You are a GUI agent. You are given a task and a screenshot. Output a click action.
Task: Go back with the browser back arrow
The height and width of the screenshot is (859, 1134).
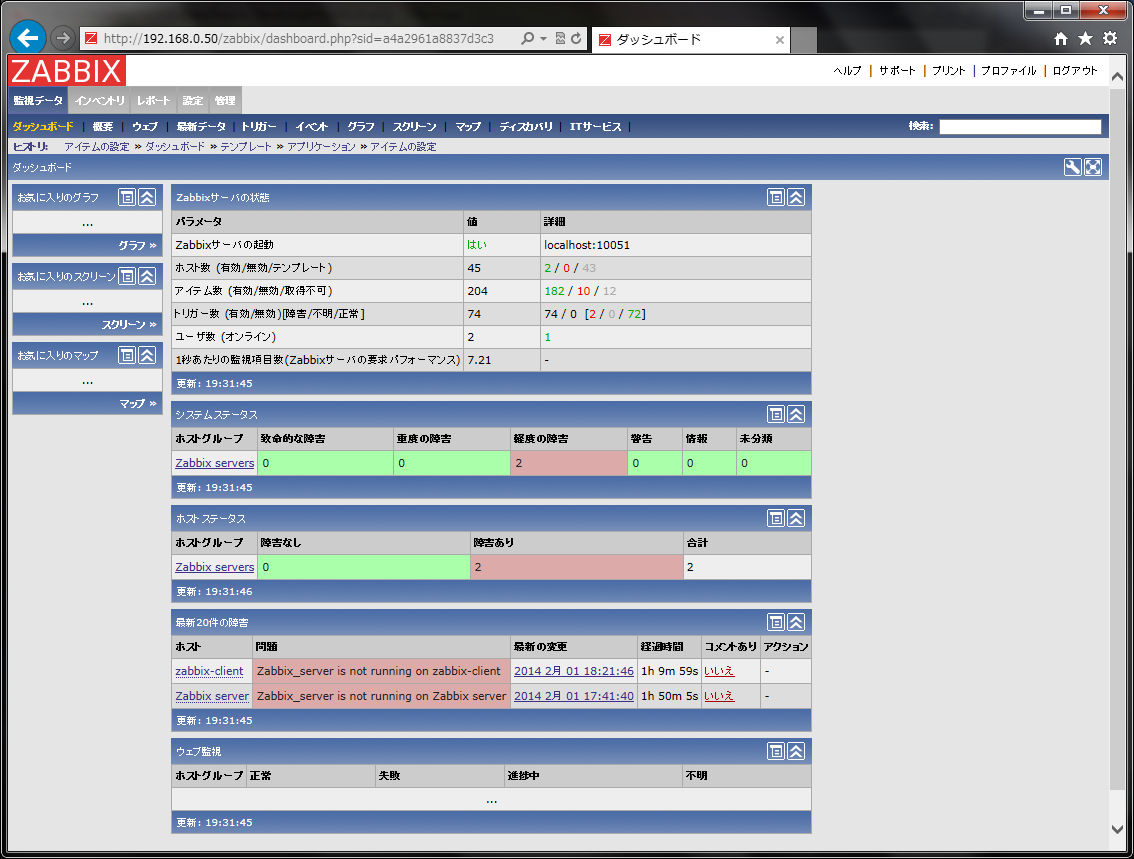[28, 38]
